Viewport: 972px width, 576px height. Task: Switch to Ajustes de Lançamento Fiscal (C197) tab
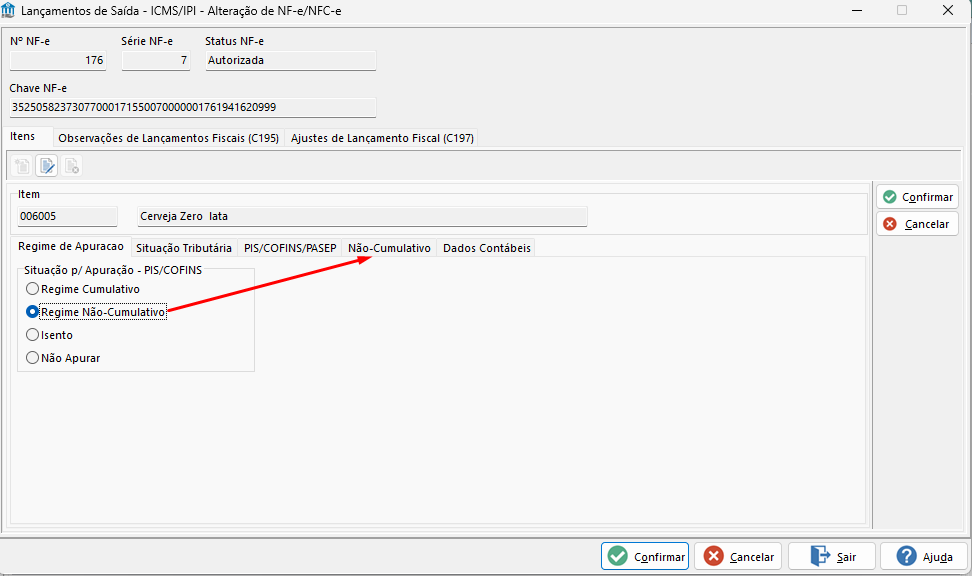(382, 138)
